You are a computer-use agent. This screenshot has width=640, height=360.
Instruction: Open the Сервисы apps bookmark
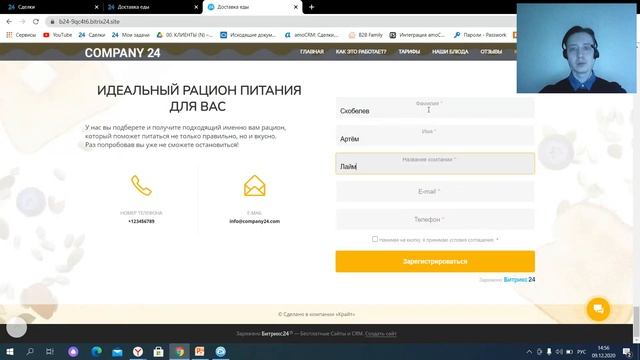pos(21,35)
